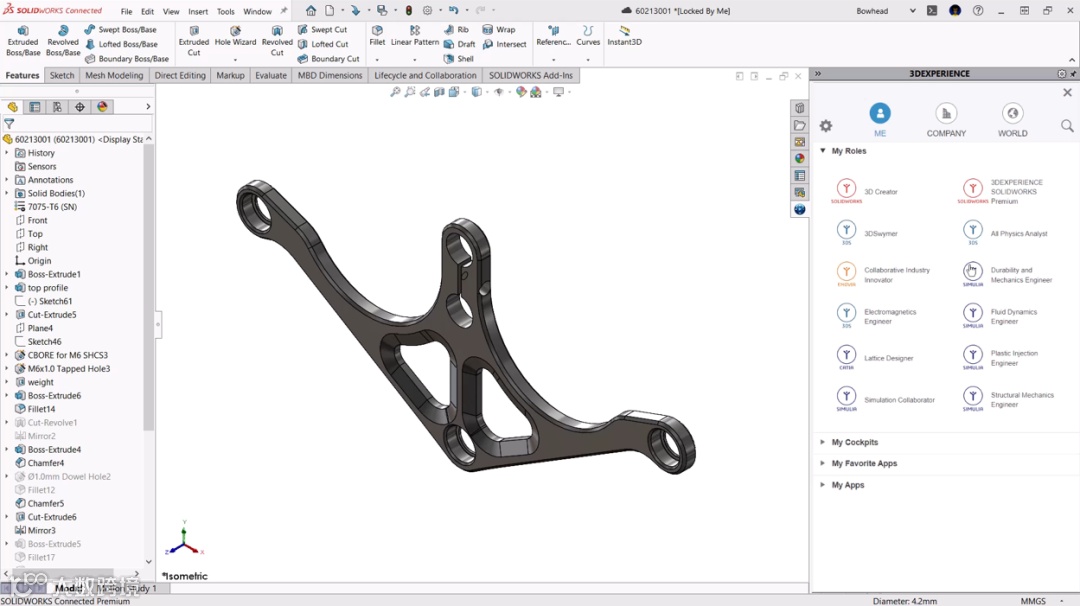Open 3DEXPERIENCE settings gear
The width and height of the screenshot is (1080, 606).
tap(826, 125)
